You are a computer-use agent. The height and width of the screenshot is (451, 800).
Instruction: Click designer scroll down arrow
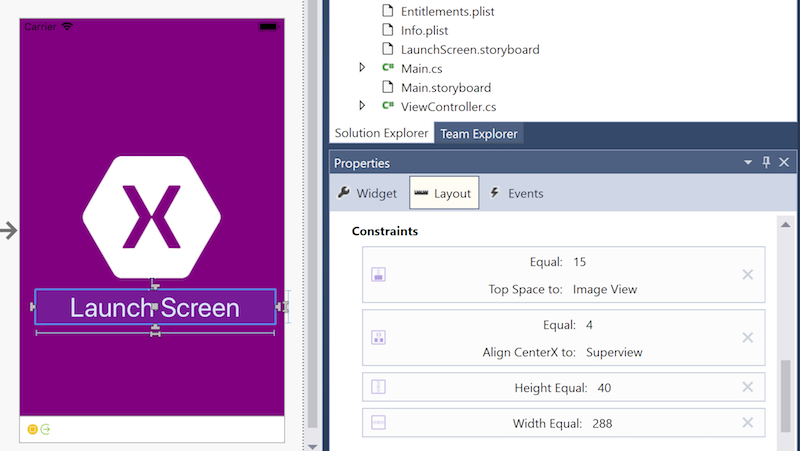pos(313,447)
